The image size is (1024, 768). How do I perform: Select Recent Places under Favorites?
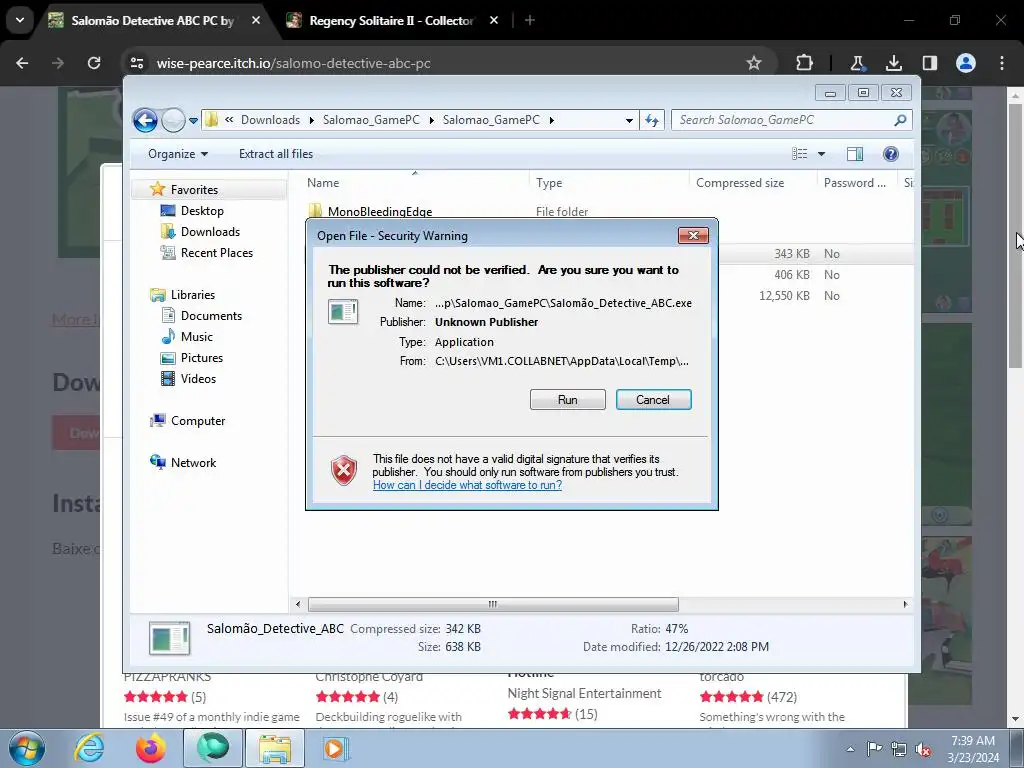216,253
